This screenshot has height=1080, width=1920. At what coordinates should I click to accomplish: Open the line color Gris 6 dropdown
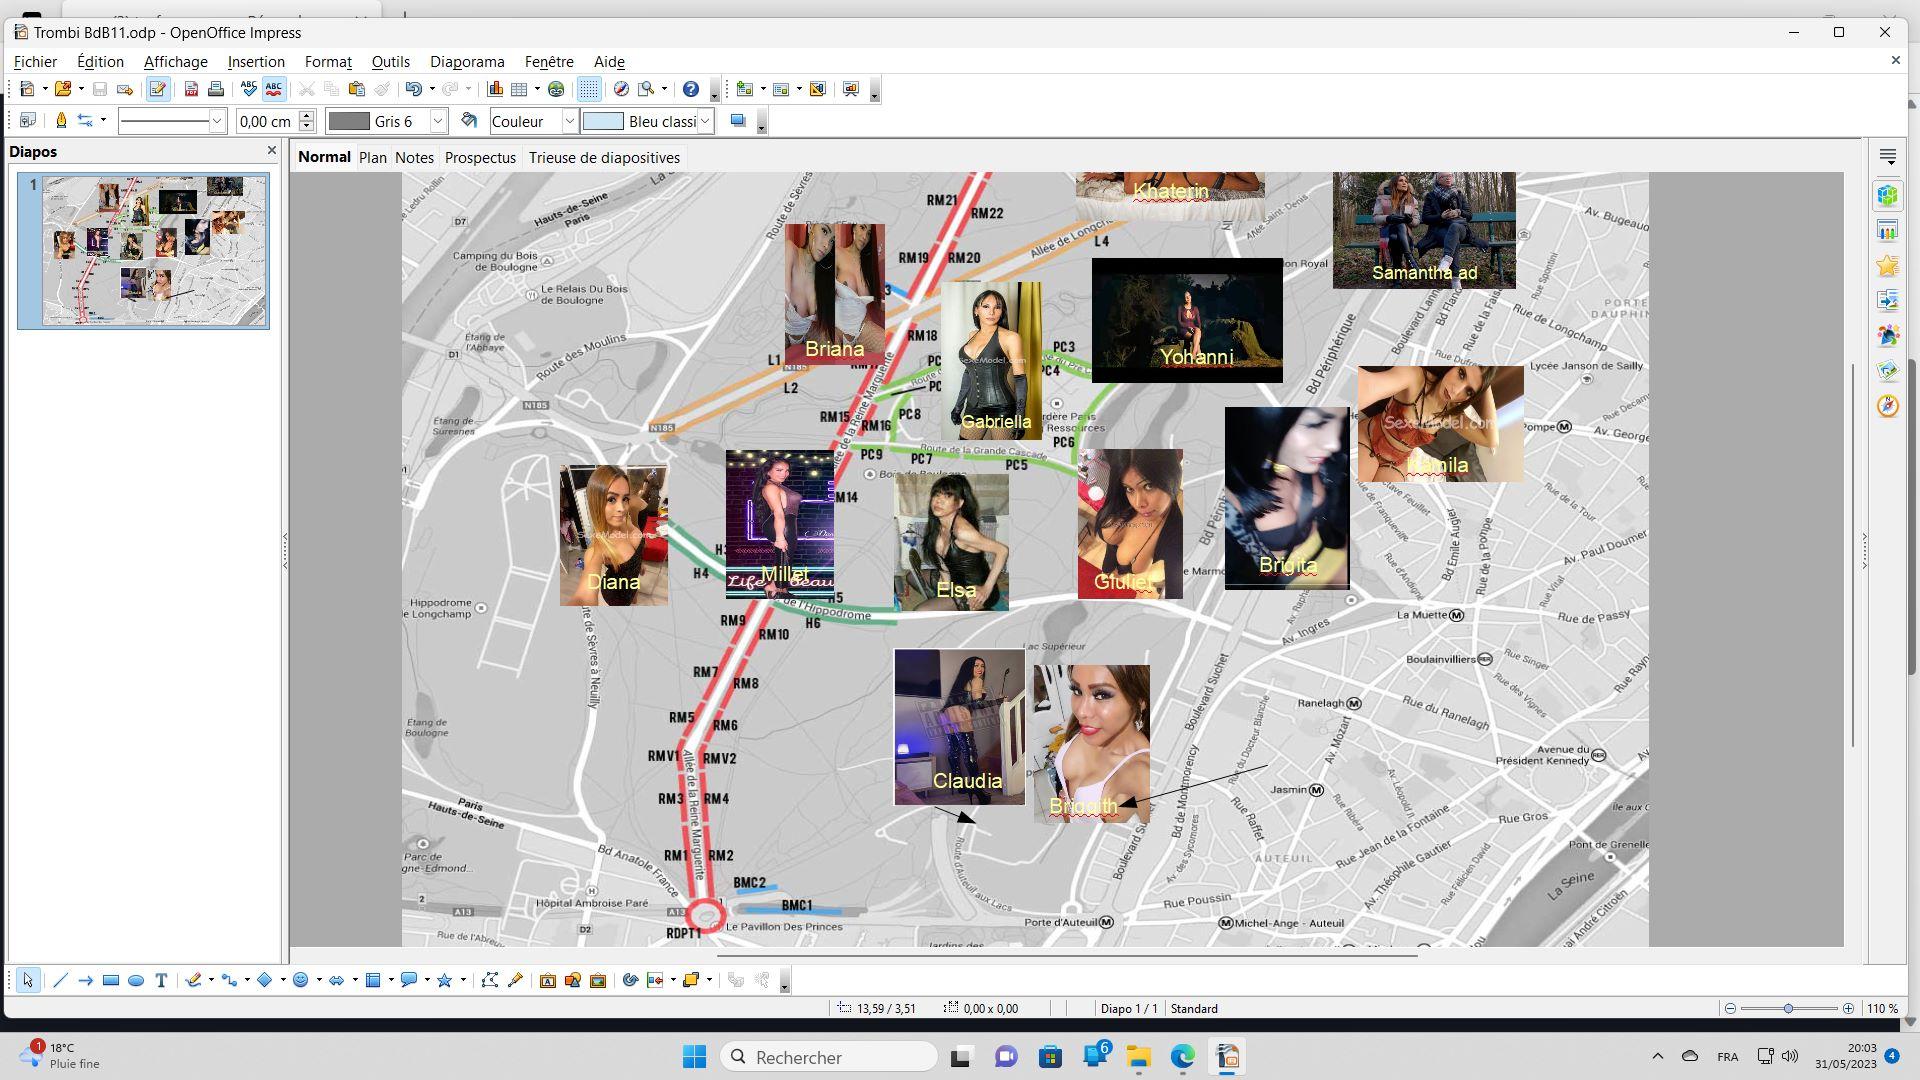pos(437,121)
